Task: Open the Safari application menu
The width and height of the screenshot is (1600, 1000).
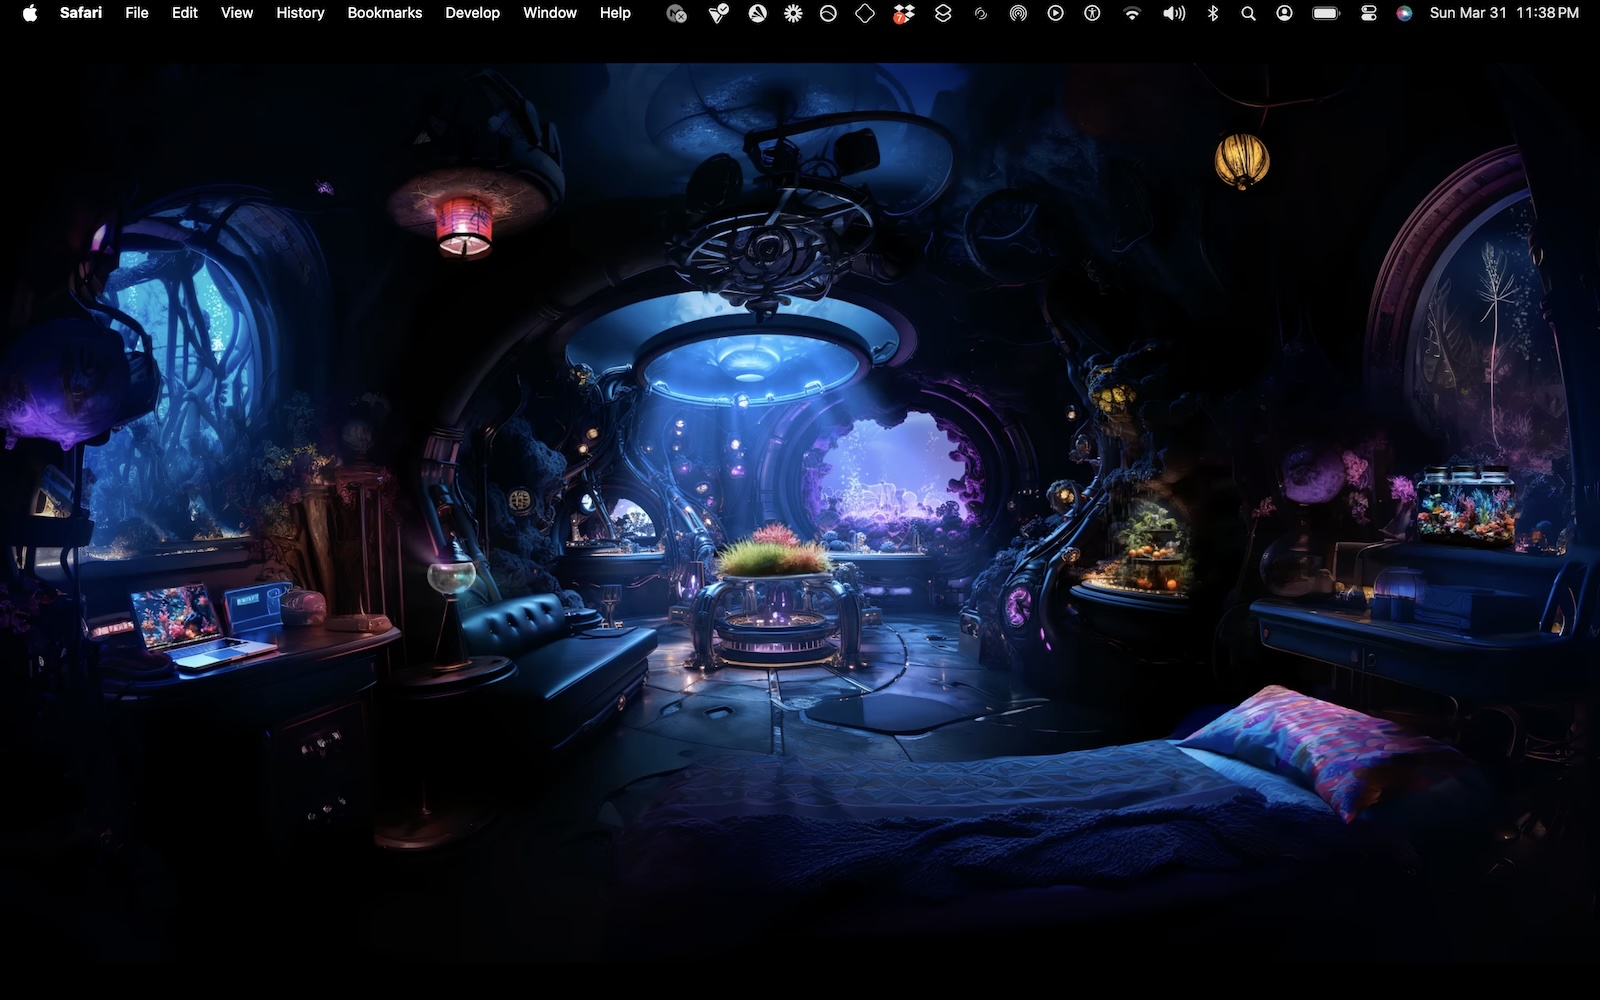Action: [80, 13]
